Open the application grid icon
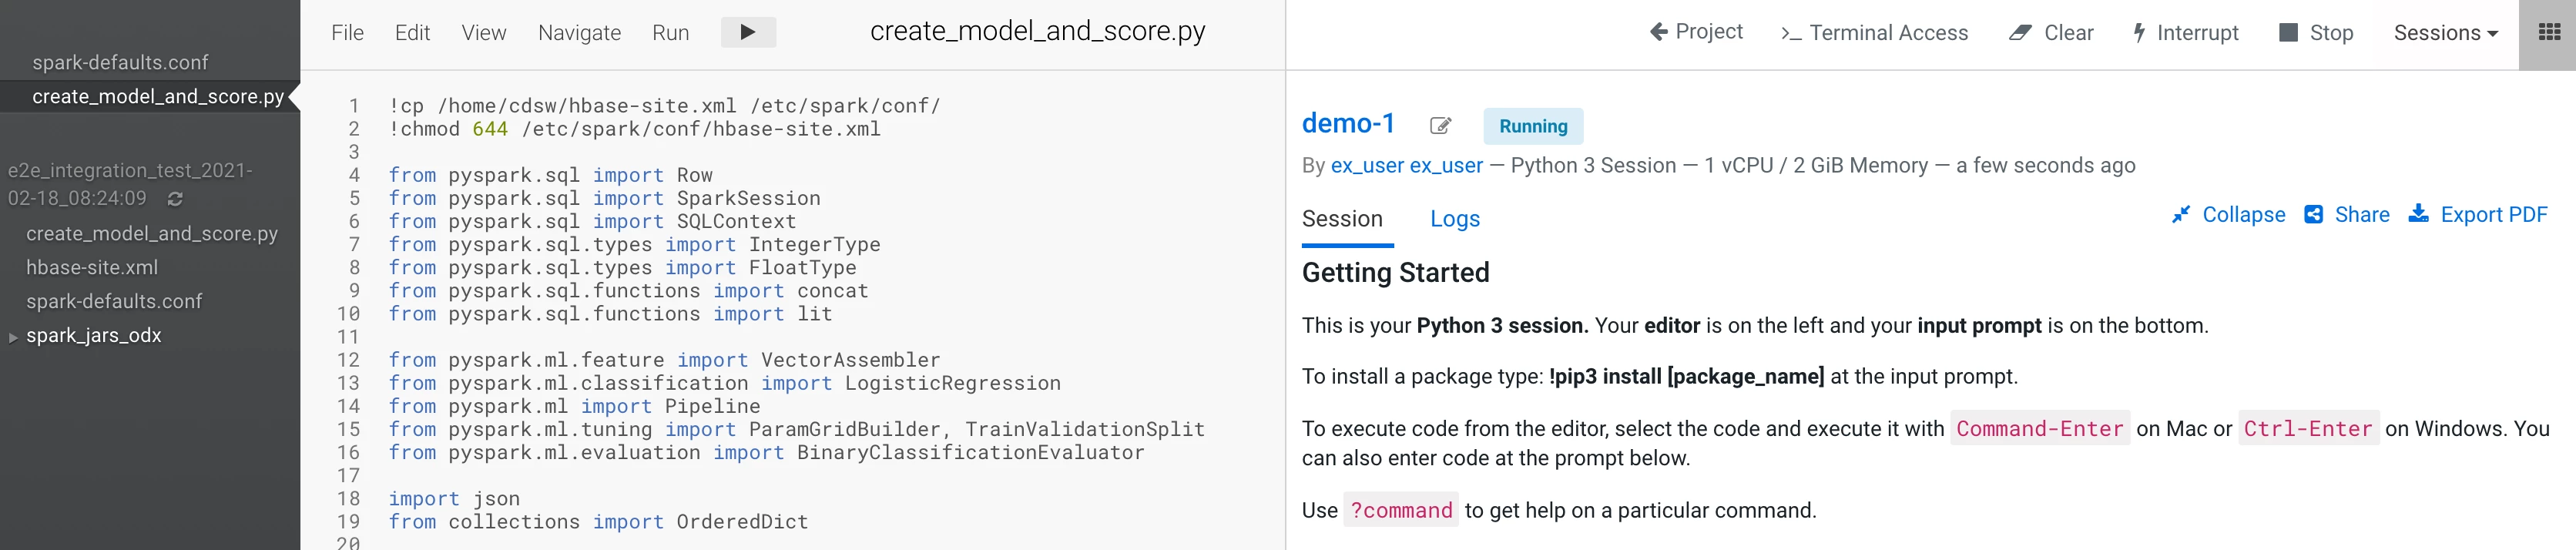The height and width of the screenshot is (550, 2576). click(2549, 33)
